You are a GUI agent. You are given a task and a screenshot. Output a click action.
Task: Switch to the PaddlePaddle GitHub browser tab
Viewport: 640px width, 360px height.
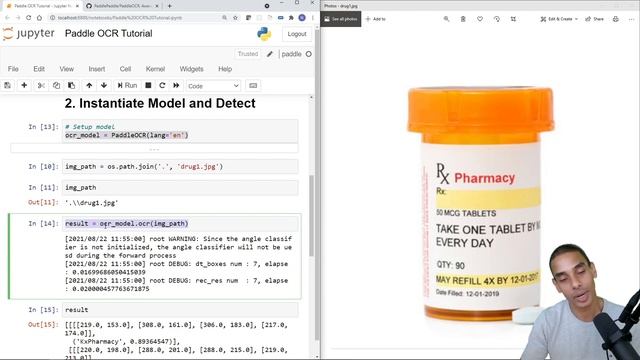[122, 6]
